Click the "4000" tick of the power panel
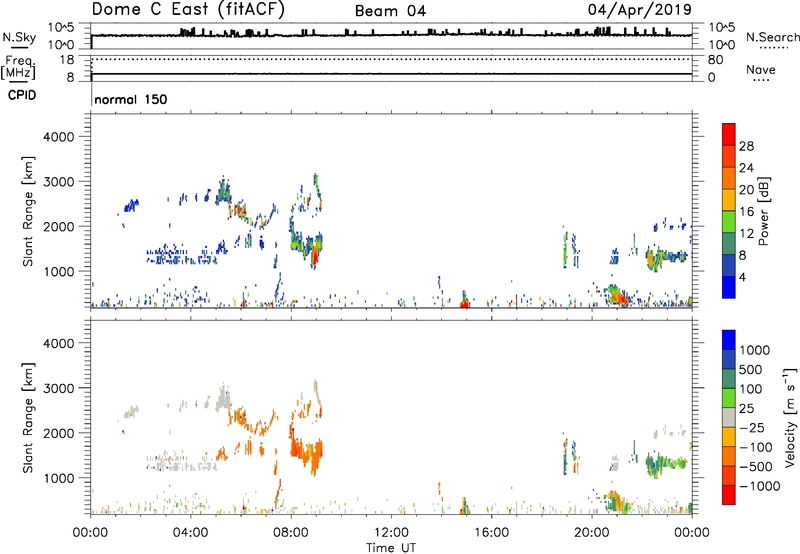Screen dimensions: 800x554 point(58,137)
